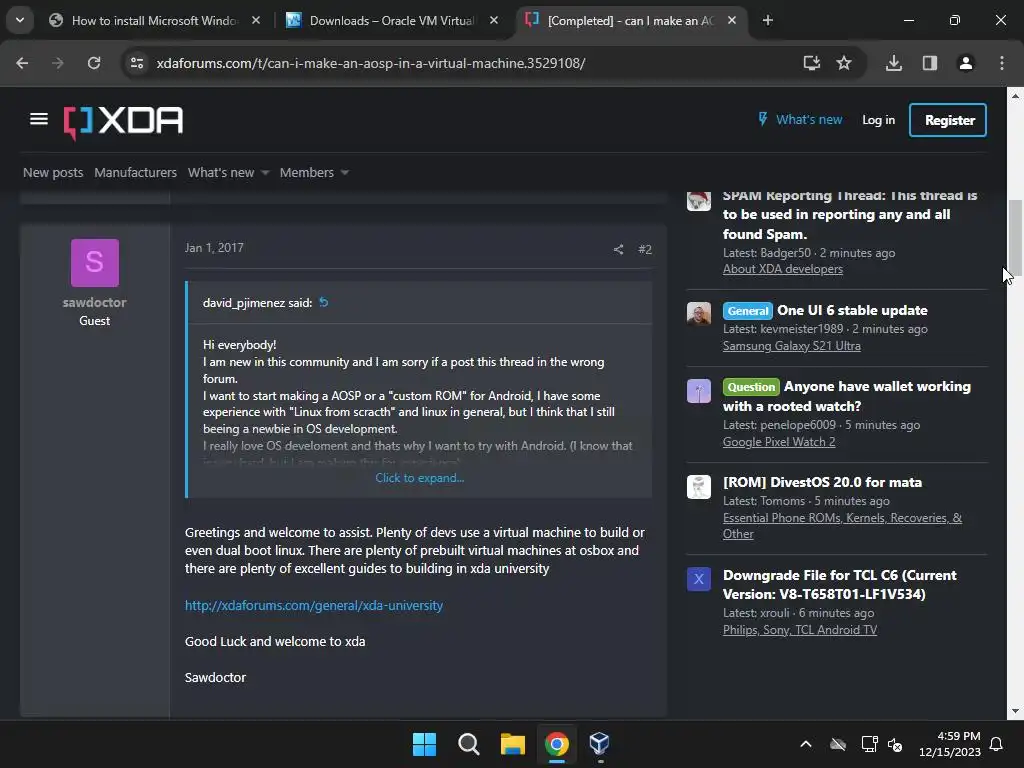
Task: Share post #2 via share icon
Action: coord(618,249)
